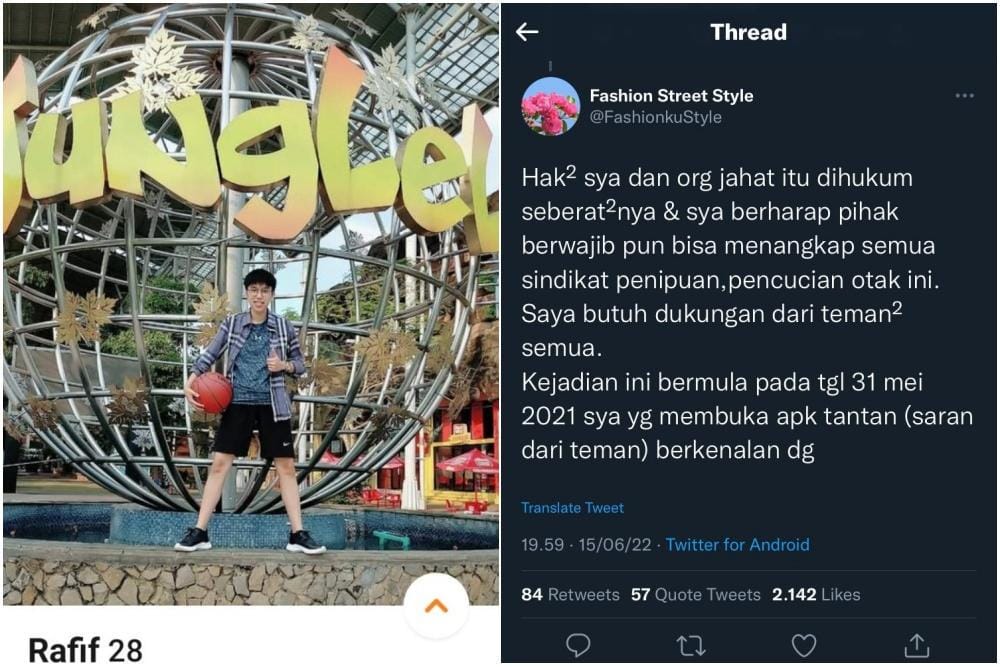Go back with the arrow icon

[x=527, y=31]
